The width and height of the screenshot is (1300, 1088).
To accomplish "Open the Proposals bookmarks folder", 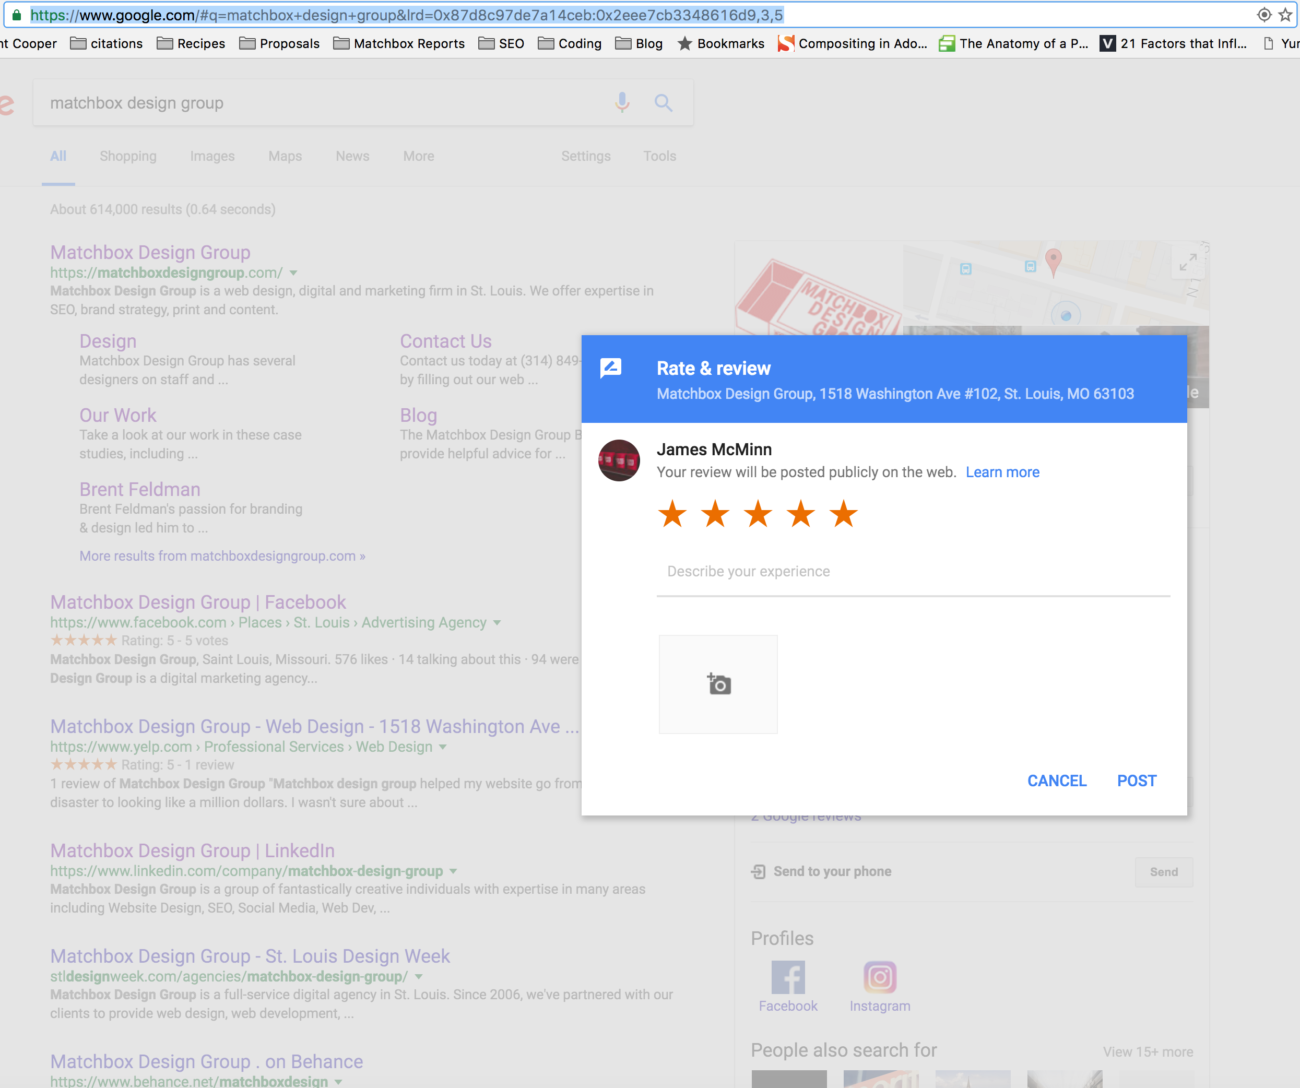I will (280, 43).
